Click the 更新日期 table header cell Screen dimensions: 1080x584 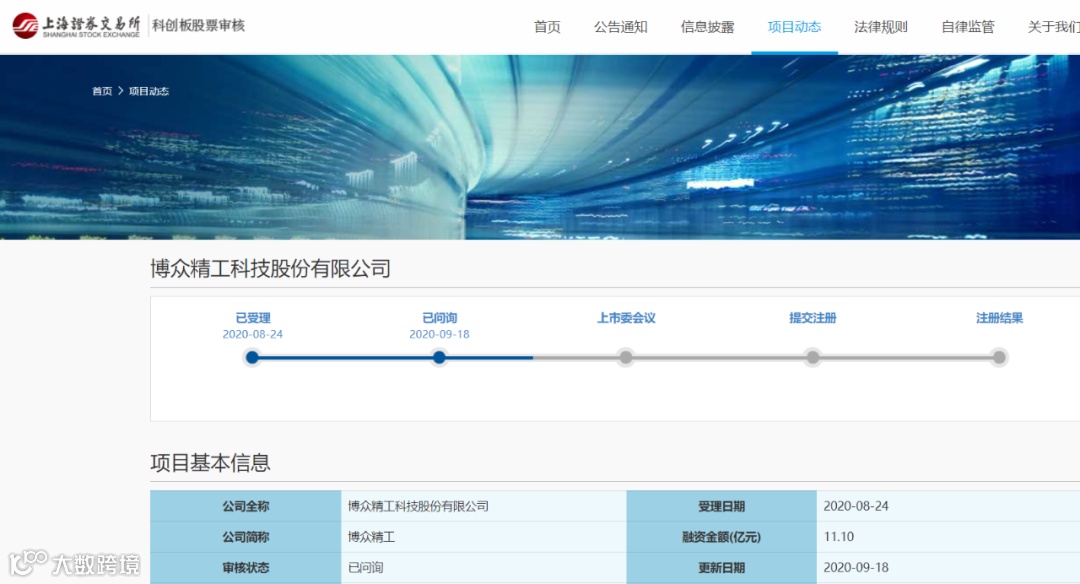[x=722, y=568]
